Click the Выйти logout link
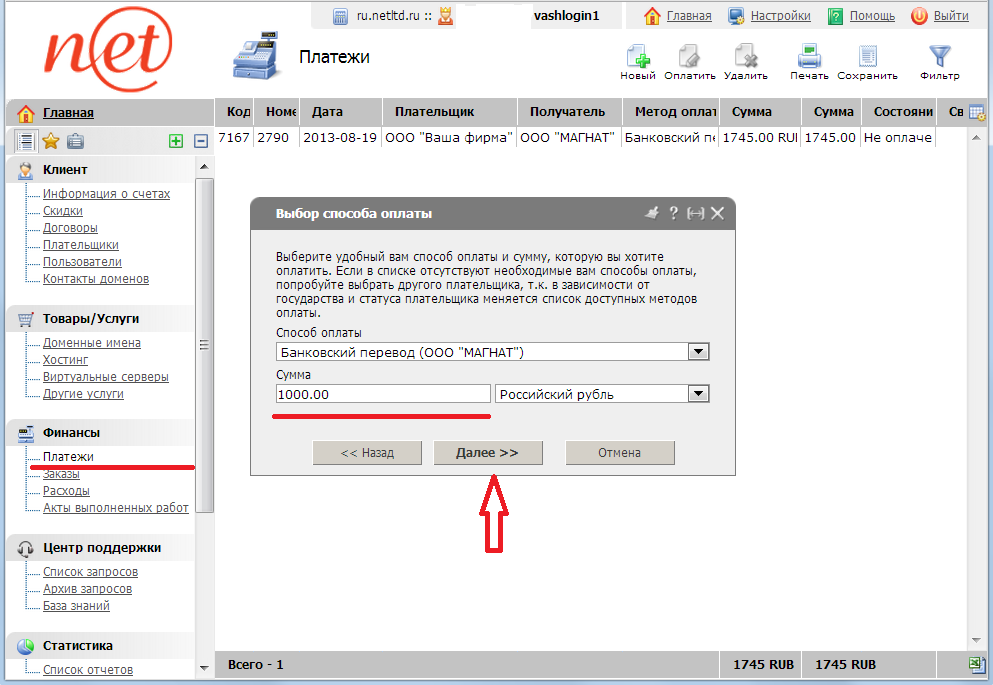 pyautogui.click(x=950, y=16)
